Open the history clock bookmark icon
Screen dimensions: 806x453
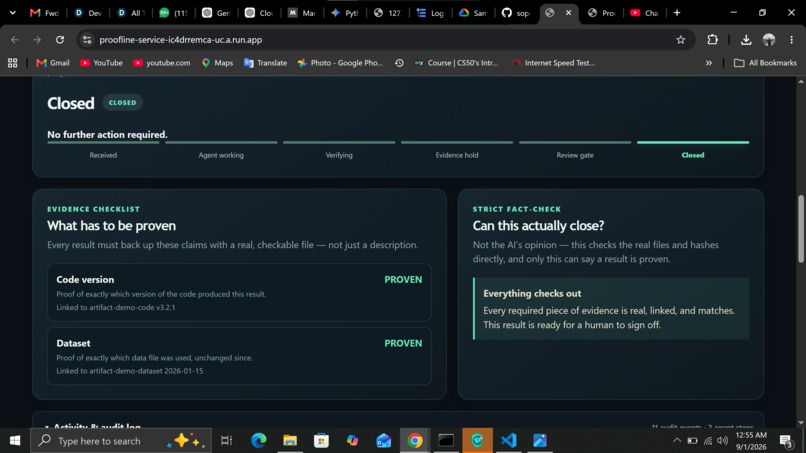pyautogui.click(x=399, y=63)
